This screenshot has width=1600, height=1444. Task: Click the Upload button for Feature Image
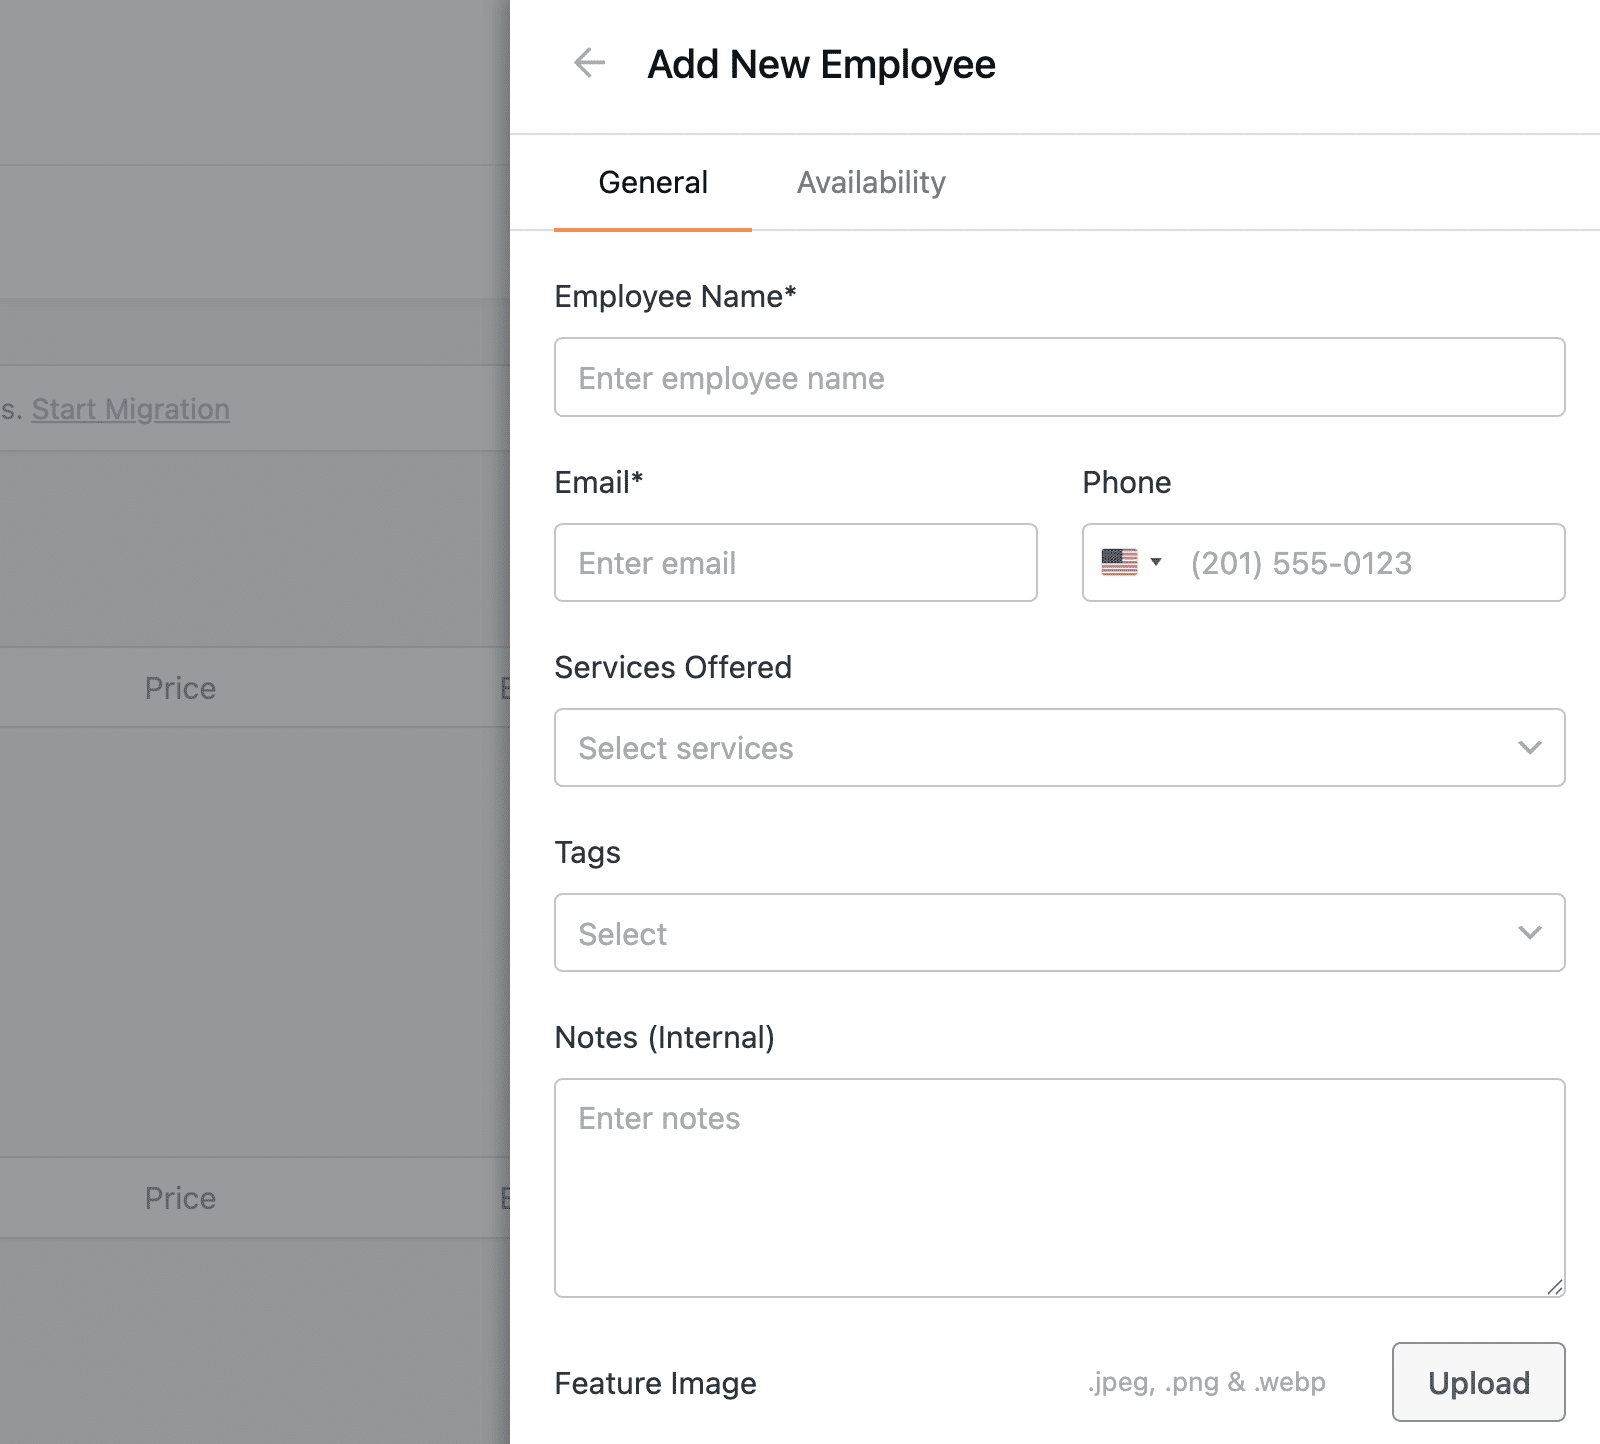click(1478, 1383)
